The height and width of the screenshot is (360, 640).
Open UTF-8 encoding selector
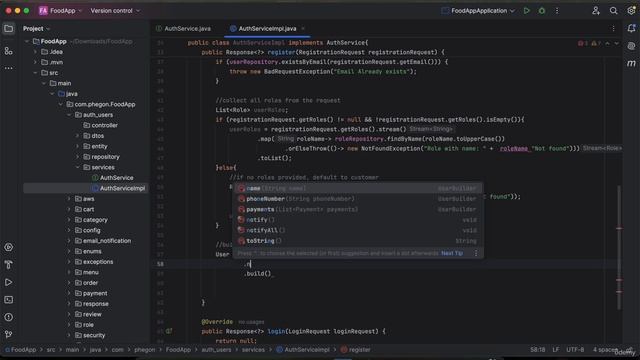tap(575, 350)
